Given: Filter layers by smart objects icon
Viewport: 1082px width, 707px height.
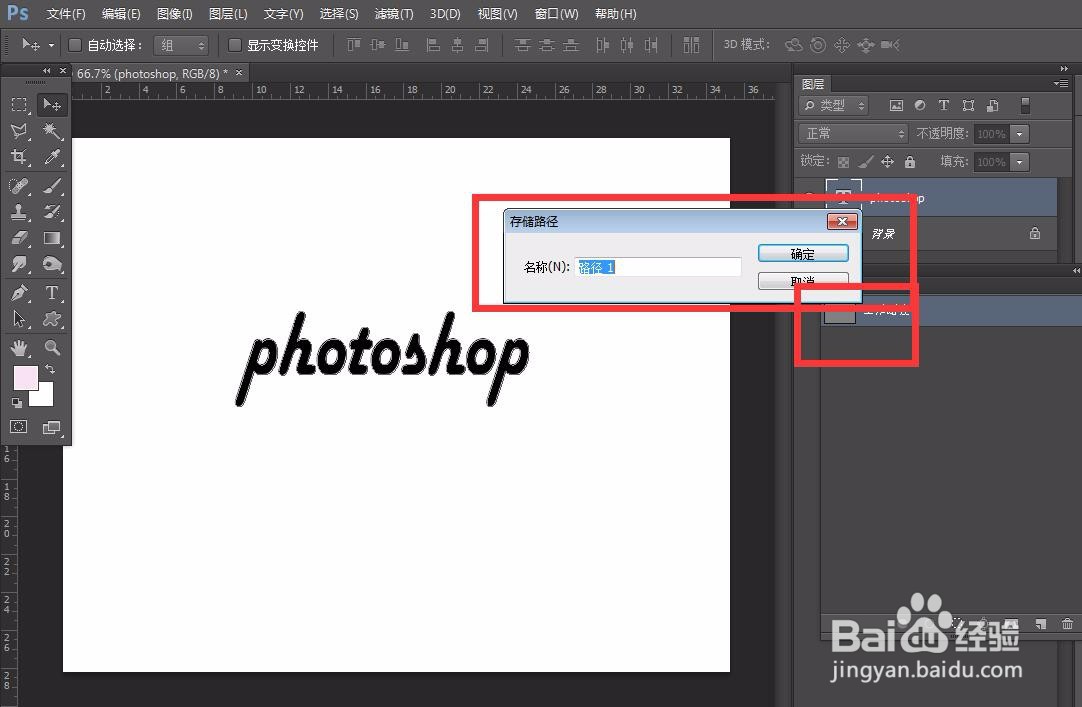Looking at the screenshot, I should coord(992,106).
